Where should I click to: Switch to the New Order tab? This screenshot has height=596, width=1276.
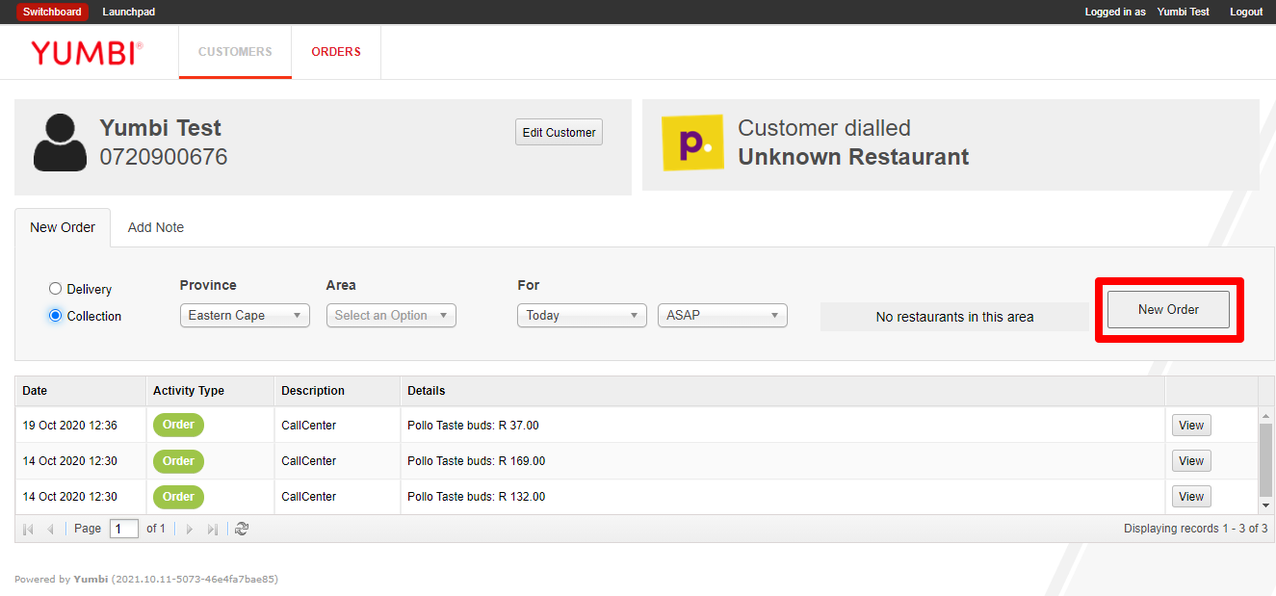63,228
